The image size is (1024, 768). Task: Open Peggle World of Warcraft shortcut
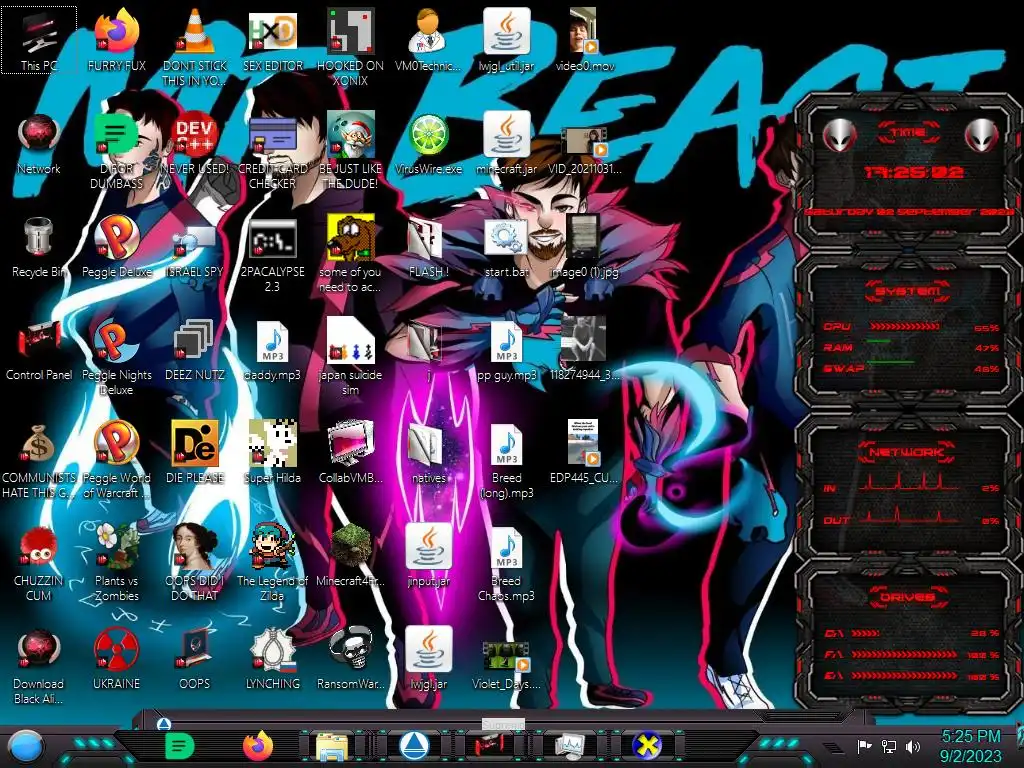pyautogui.click(x=116, y=460)
